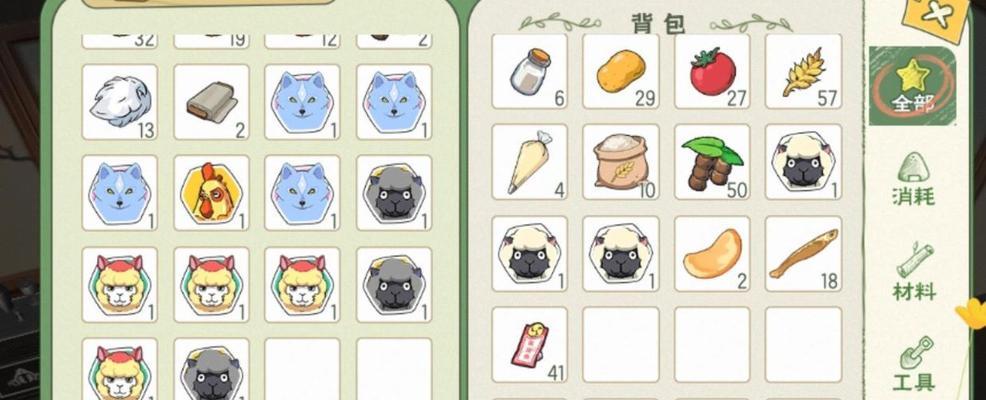Screen dimensions: 986x400
Task: Select the salt jar item with count 6
Action: [529, 71]
